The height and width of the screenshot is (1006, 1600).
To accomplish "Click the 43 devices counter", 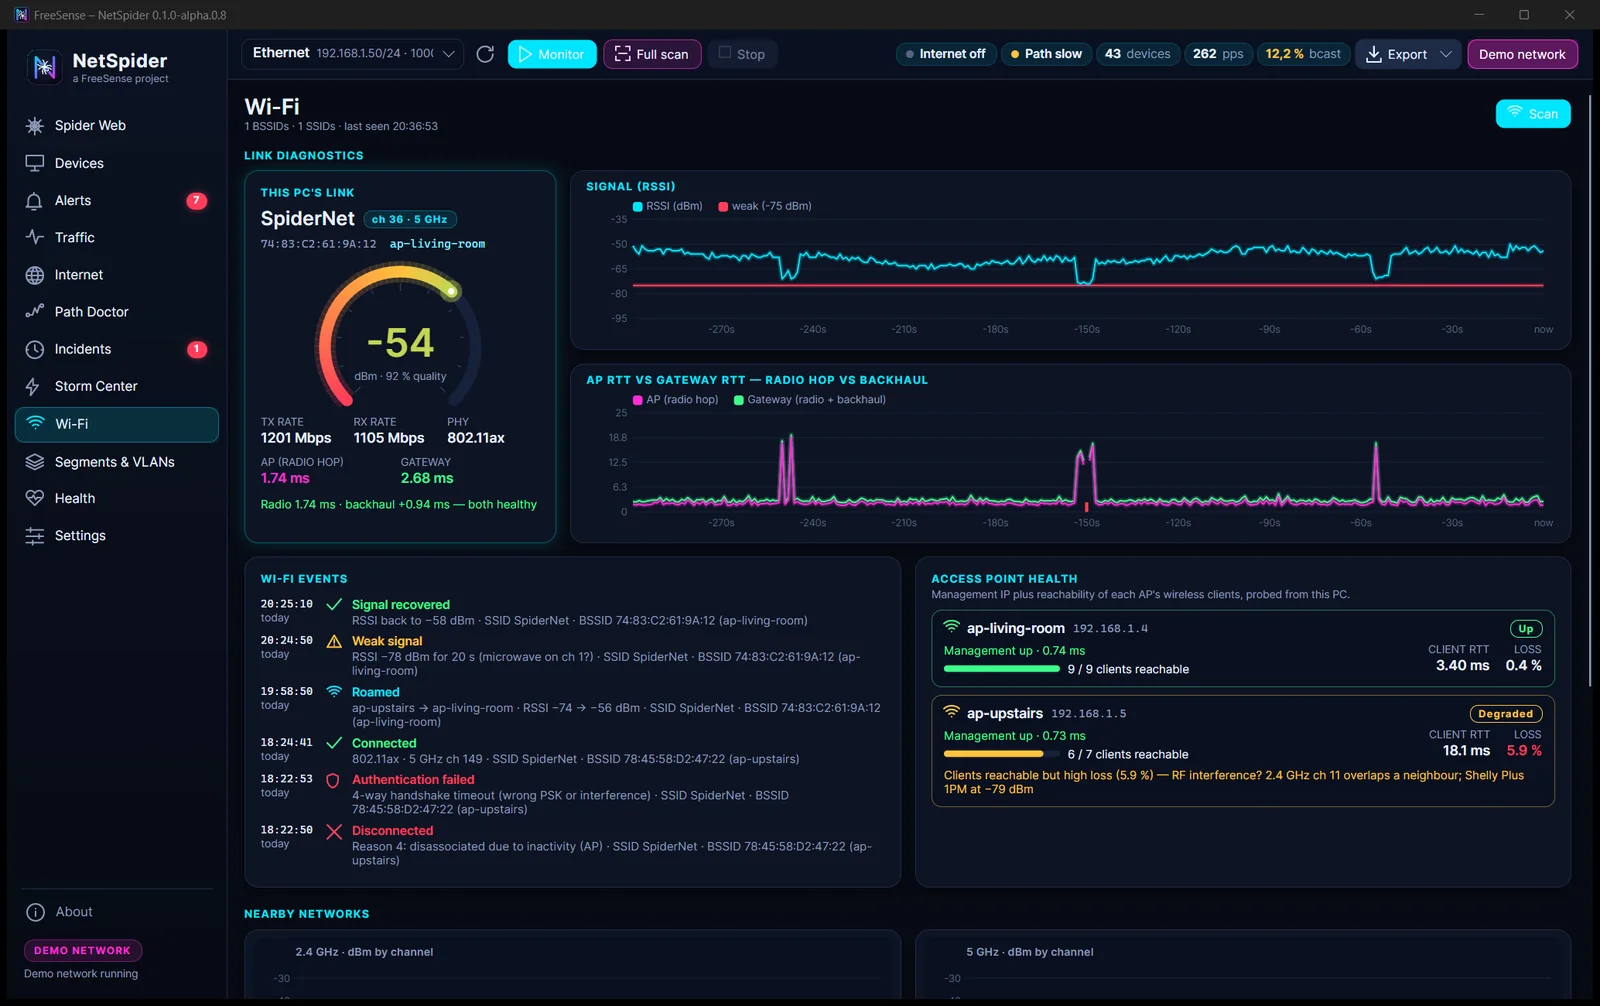I will pos(1138,54).
